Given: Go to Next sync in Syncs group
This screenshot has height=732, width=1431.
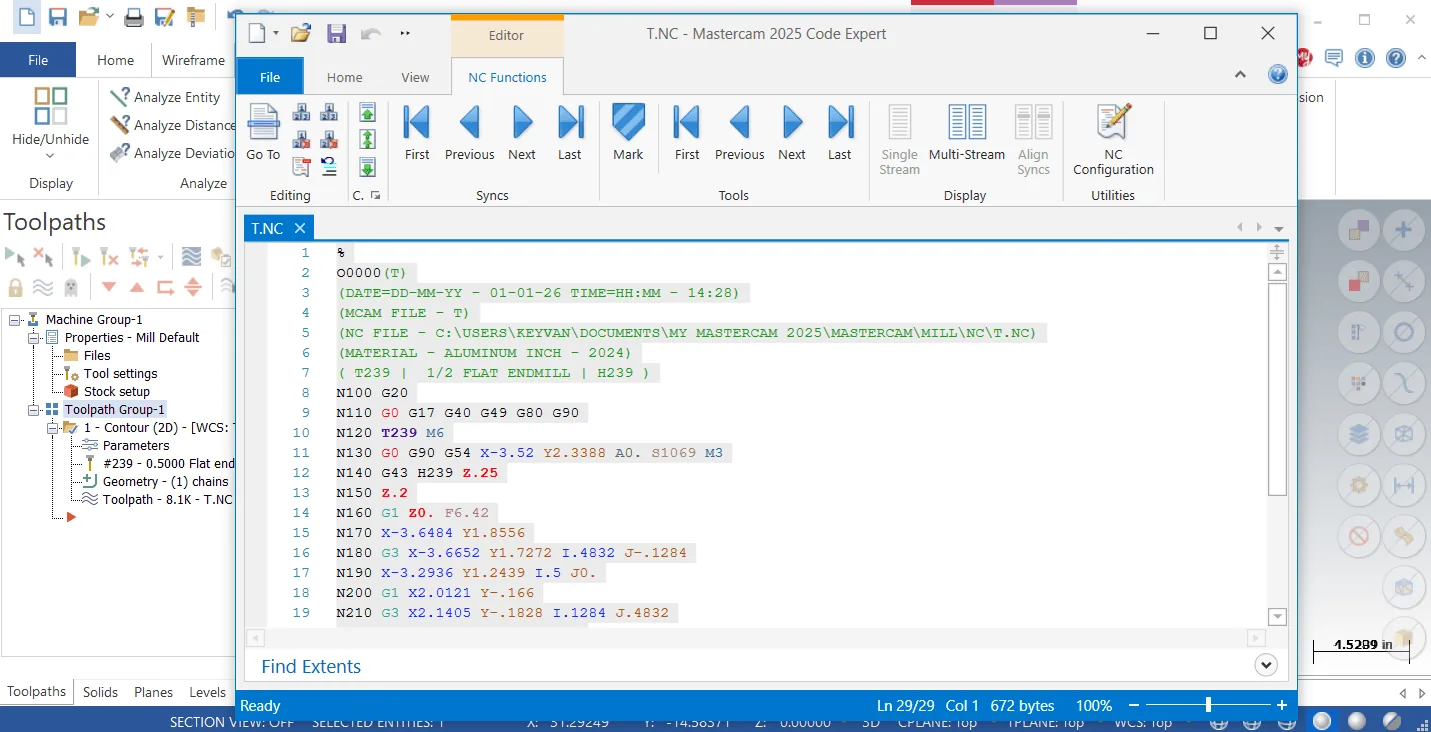Looking at the screenshot, I should (522, 132).
